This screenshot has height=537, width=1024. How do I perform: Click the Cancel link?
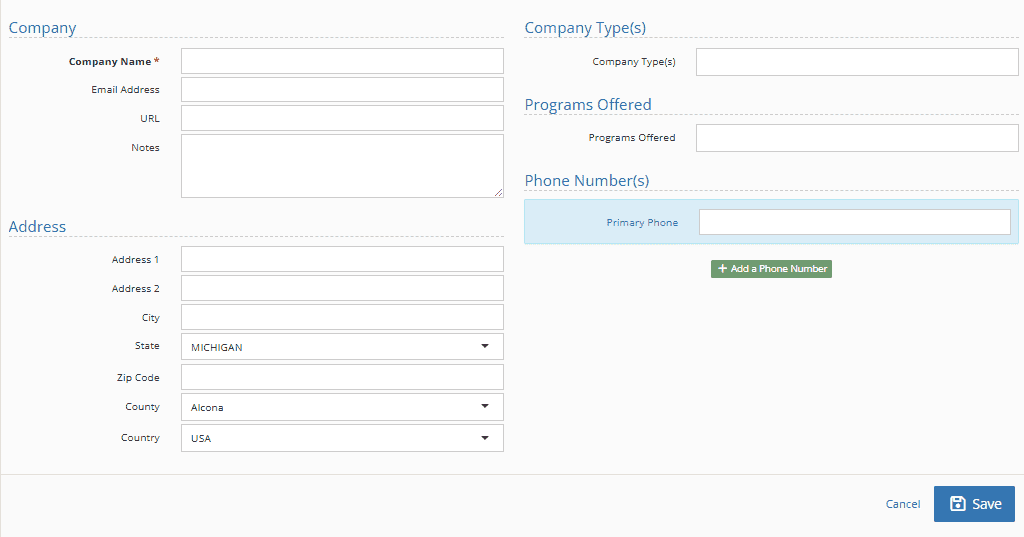point(902,504)
